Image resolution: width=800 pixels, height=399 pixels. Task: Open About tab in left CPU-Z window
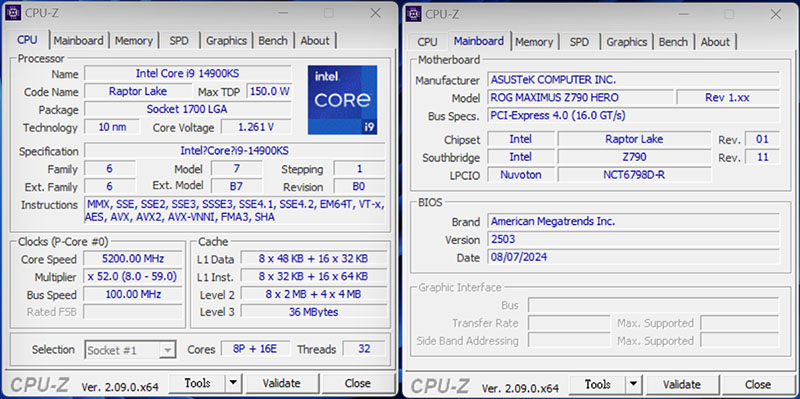(x=315, y=40)
